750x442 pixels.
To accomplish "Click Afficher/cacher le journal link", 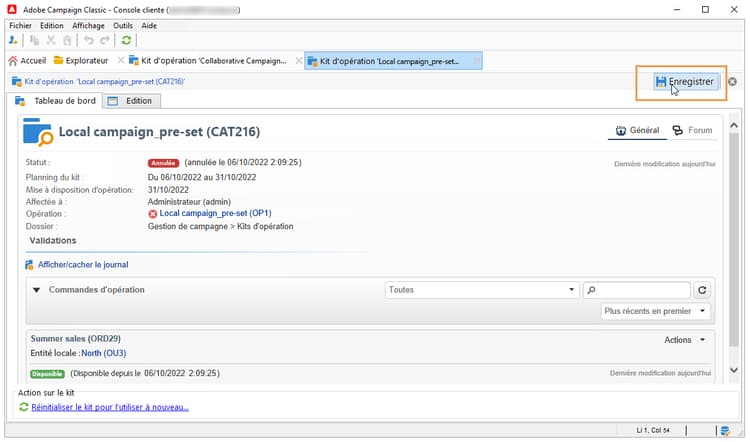I will tap(83, 265).
